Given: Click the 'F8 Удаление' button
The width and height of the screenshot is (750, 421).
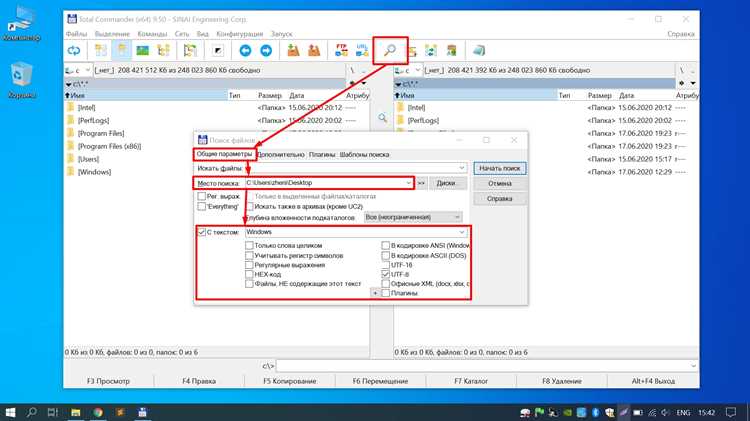Looking at the screenshot, I should pyautogui.click(x=562, y=381).
